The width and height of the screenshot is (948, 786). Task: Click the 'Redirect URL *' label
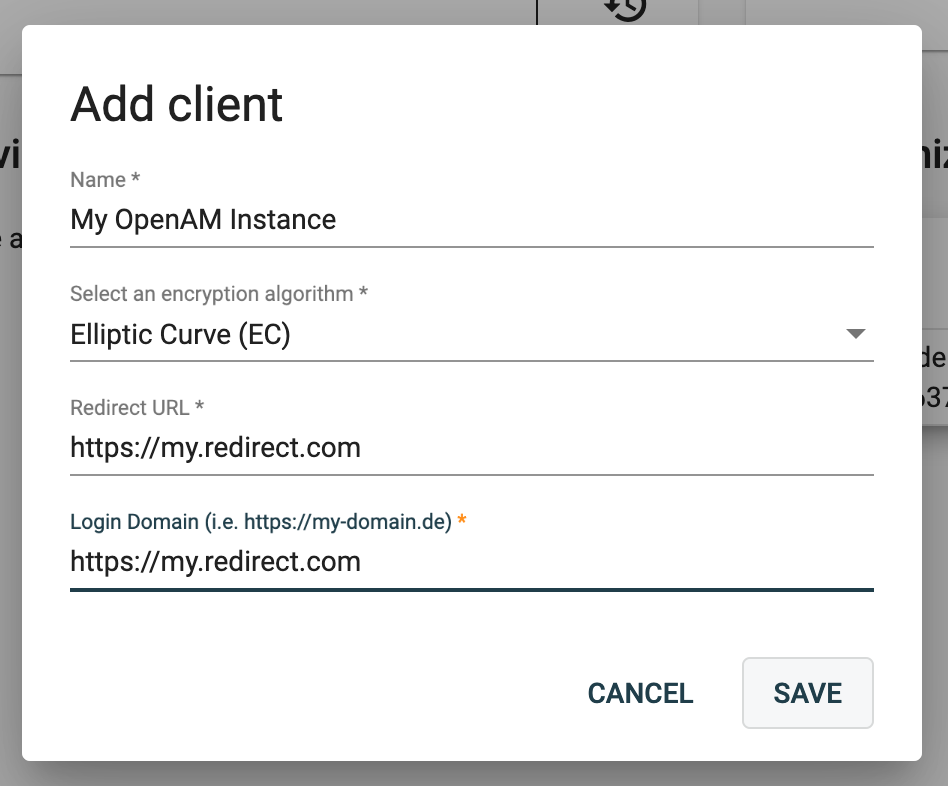[137, 408]
